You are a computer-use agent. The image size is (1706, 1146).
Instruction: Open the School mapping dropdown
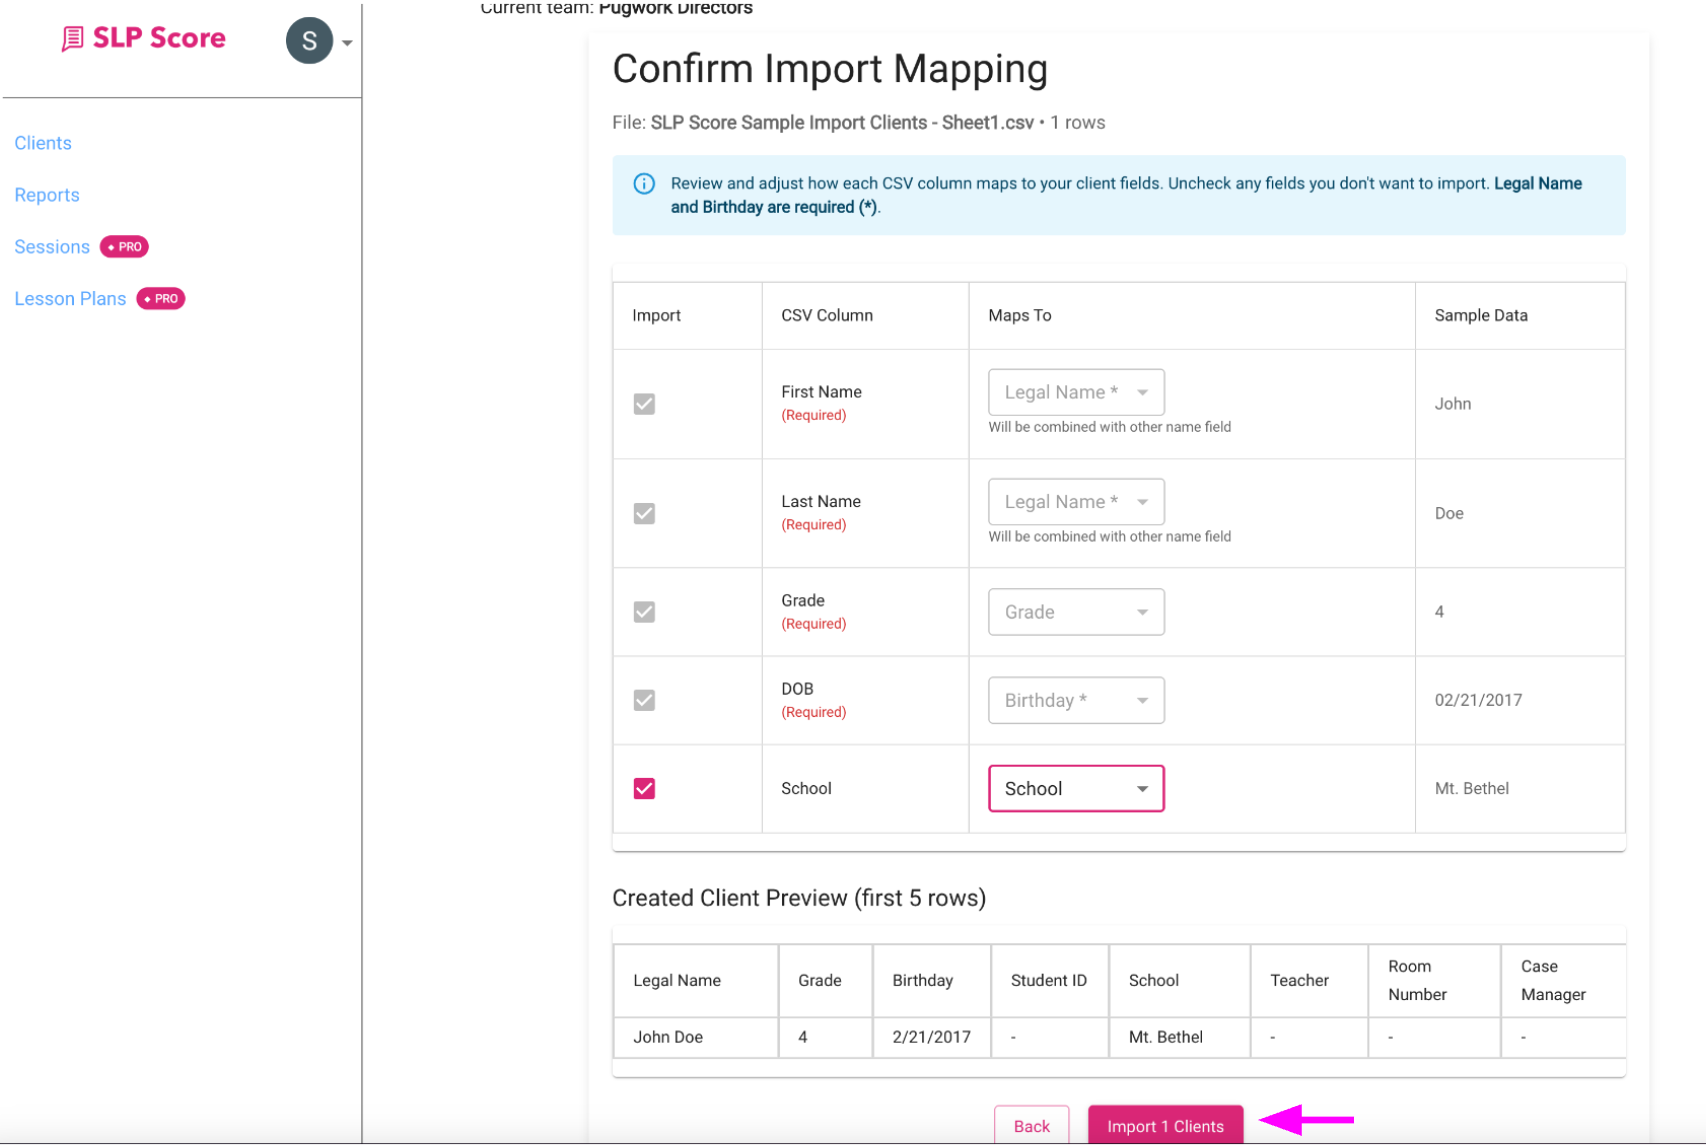(x=1075, y=788)
